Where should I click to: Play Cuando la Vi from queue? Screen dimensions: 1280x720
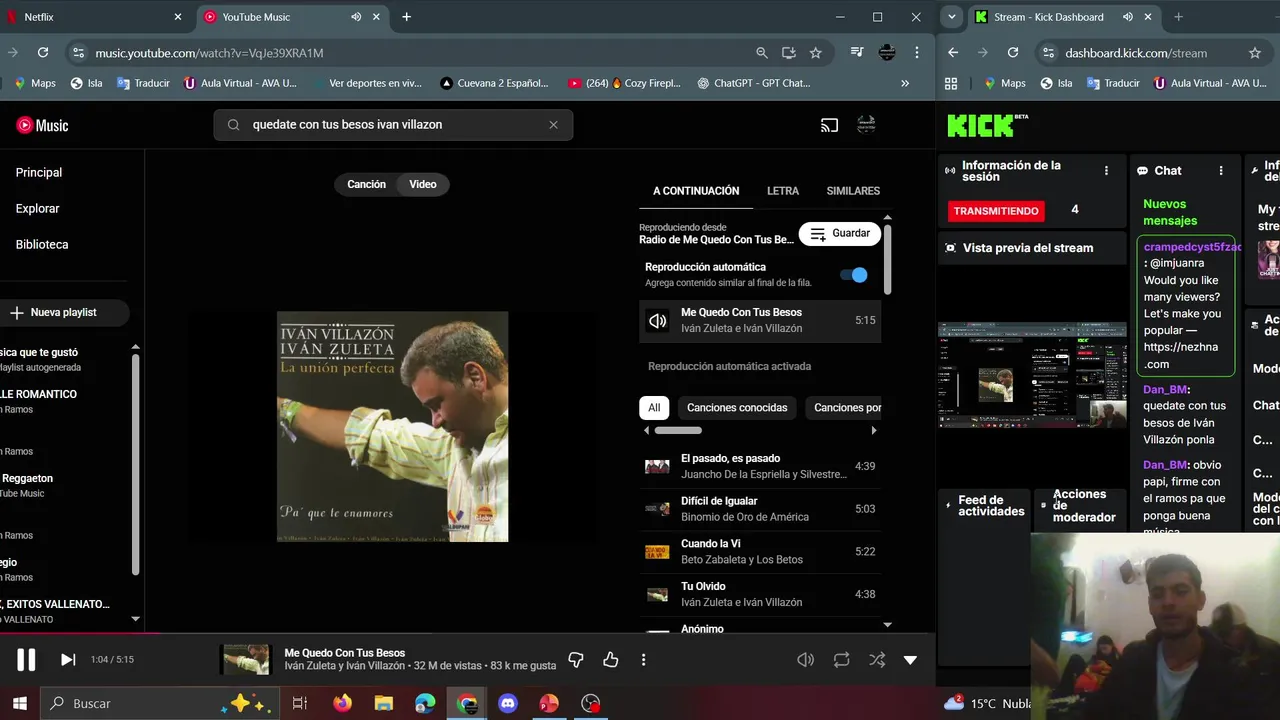coord(760,551)
